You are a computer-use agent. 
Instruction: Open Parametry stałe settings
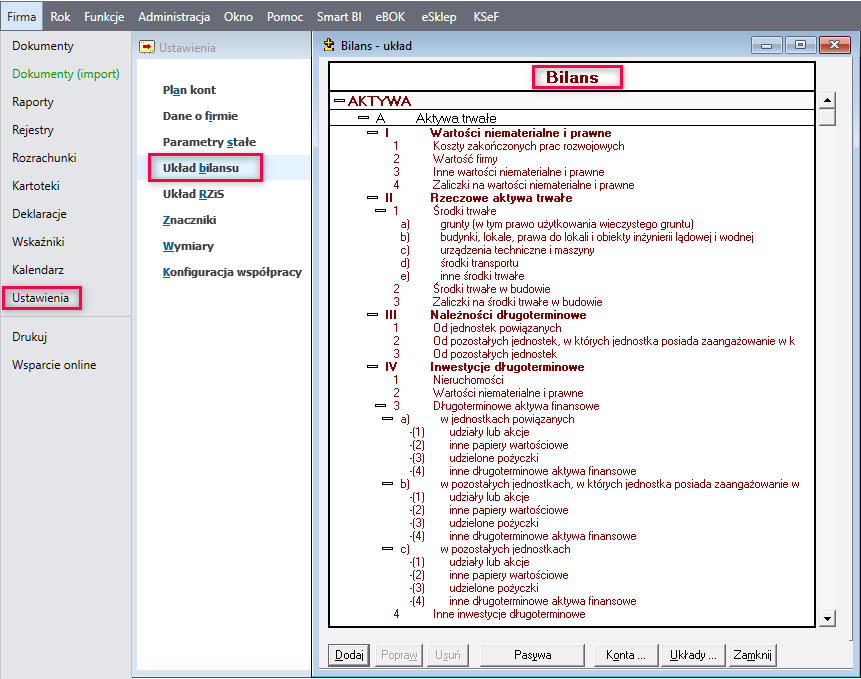tap(209, 142)
